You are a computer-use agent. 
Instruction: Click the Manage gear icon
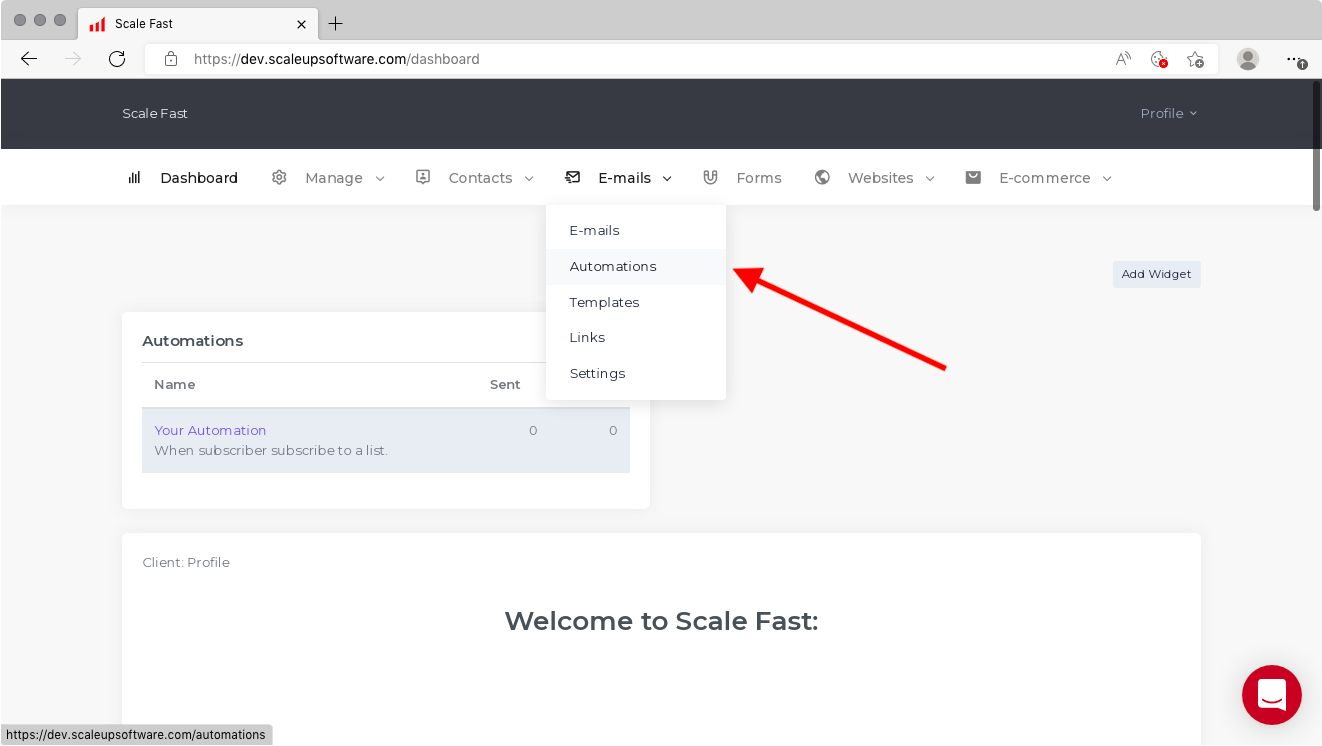[280, 177]
